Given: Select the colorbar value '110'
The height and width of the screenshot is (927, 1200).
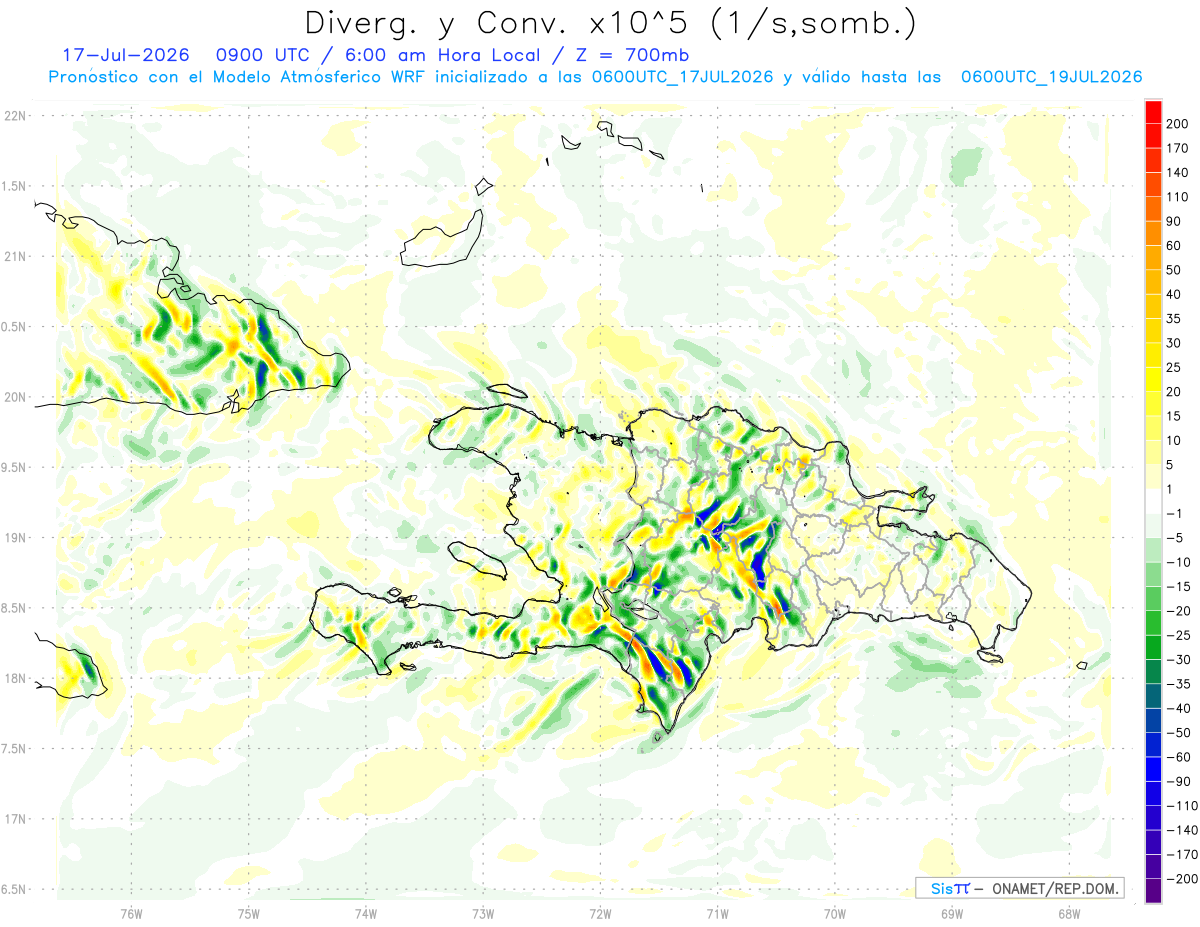Looking at the screenshot, I should pyautogui.click(x=1178, y=197).
